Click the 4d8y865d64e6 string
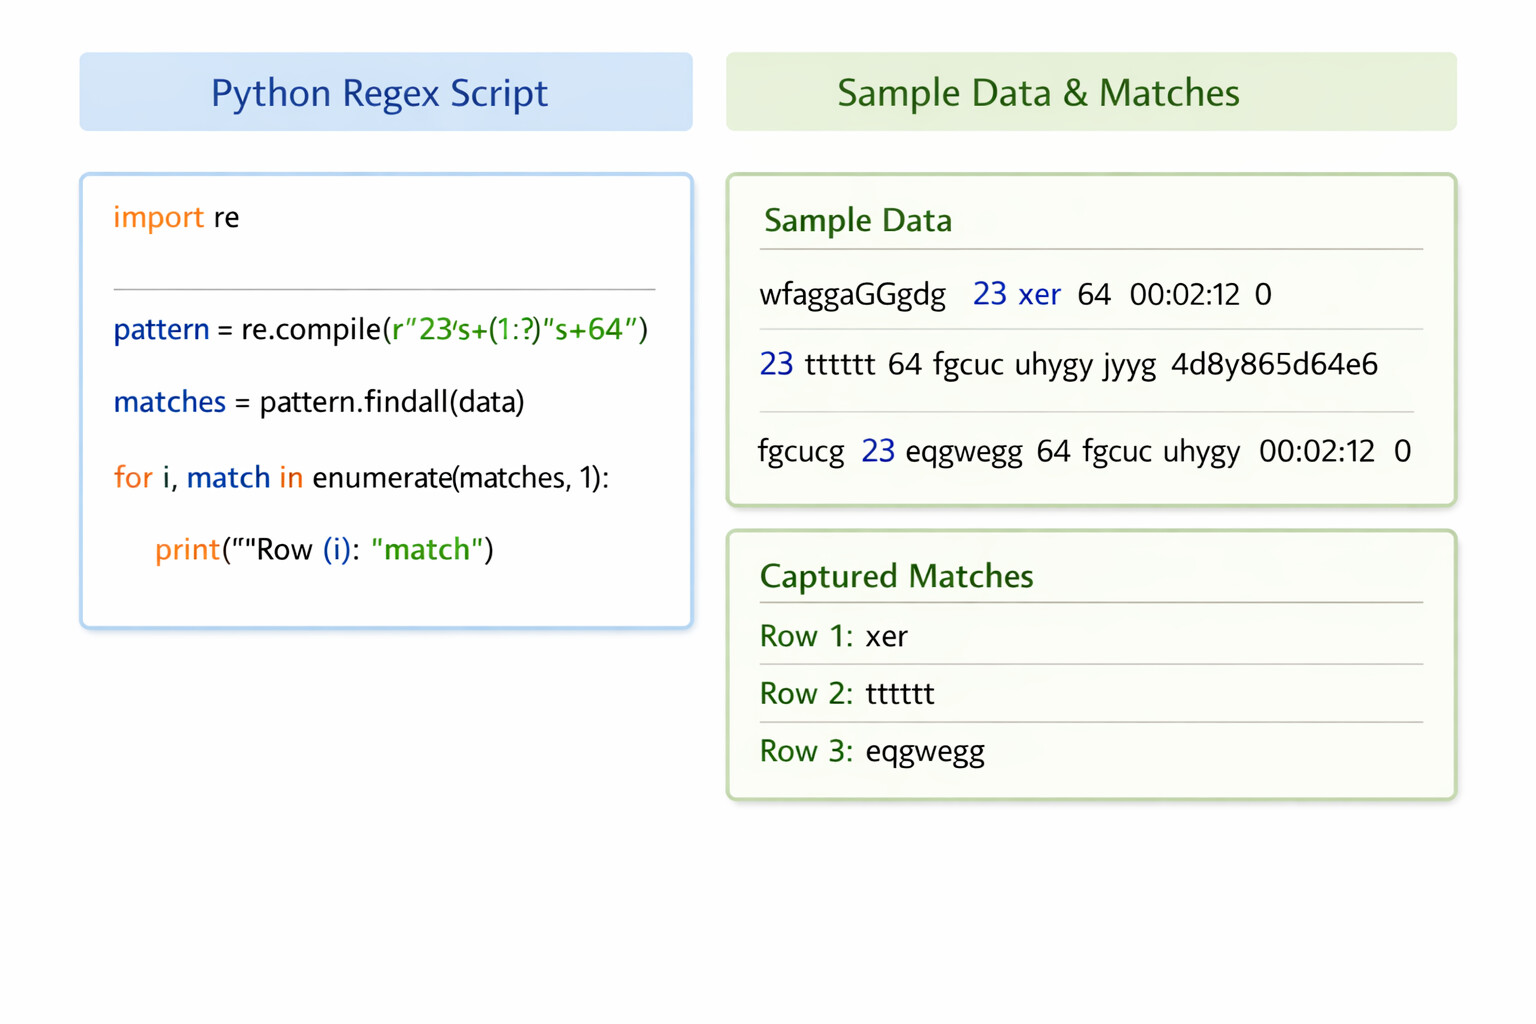Screen dimensions: 1536x1024 [1274, 364]
